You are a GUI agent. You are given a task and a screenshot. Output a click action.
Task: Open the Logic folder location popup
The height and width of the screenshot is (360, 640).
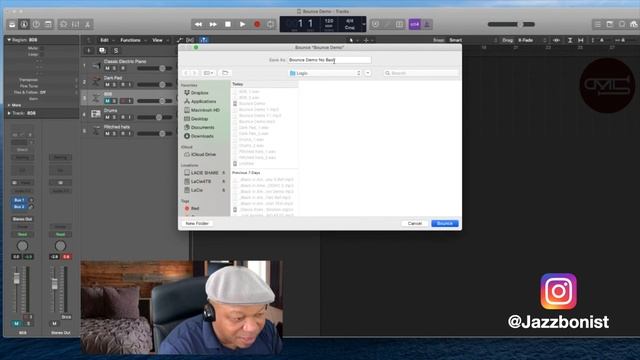point(325,73)
